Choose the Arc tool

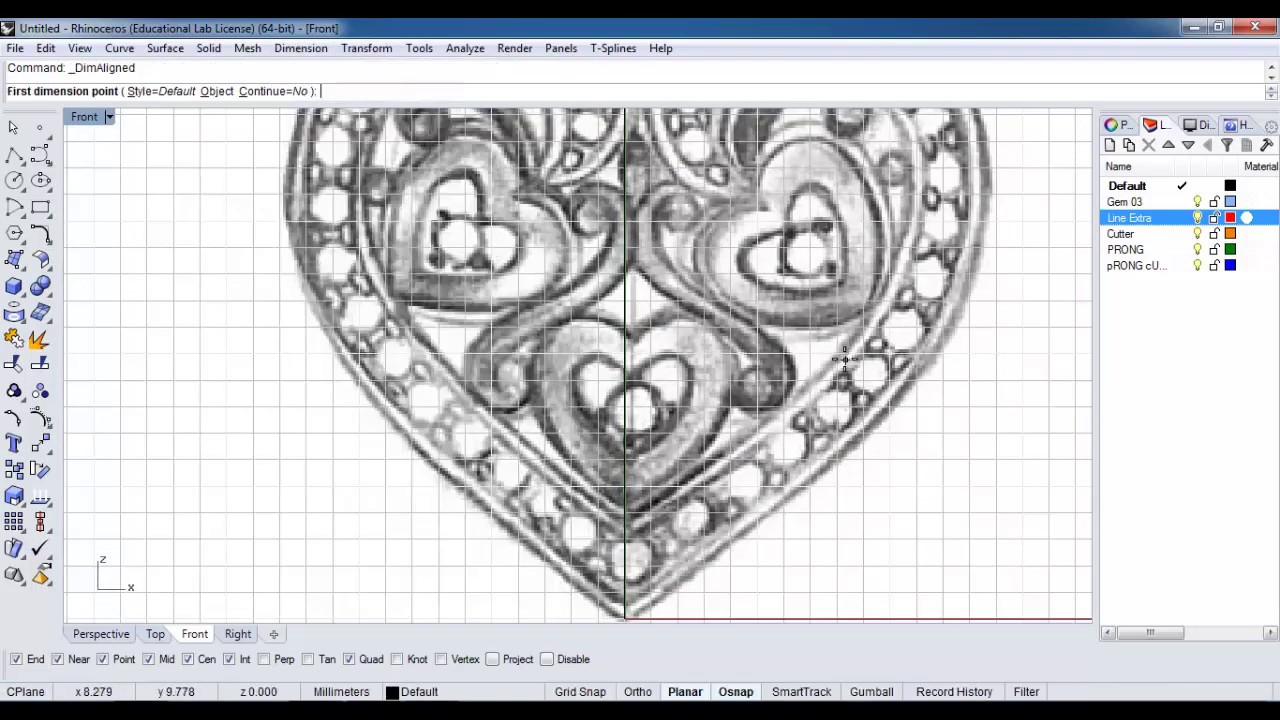pos(14,207)
